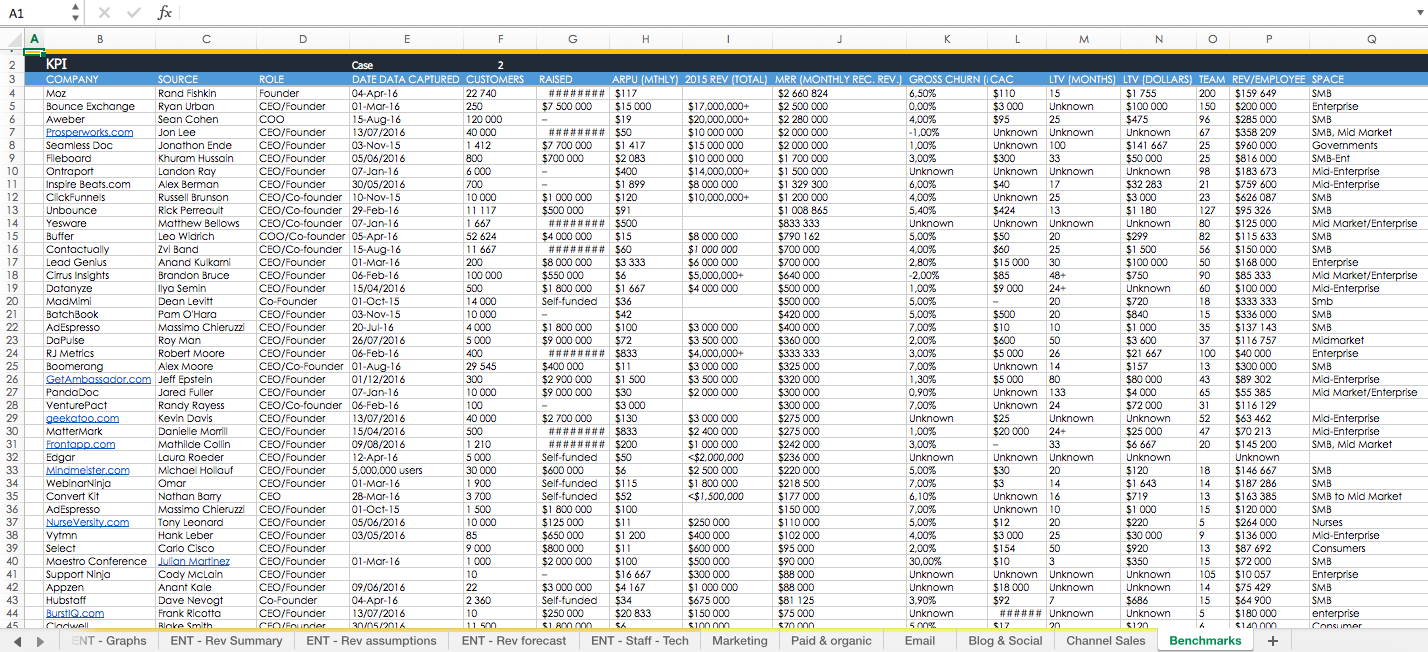Select column J header

point(840,39)
